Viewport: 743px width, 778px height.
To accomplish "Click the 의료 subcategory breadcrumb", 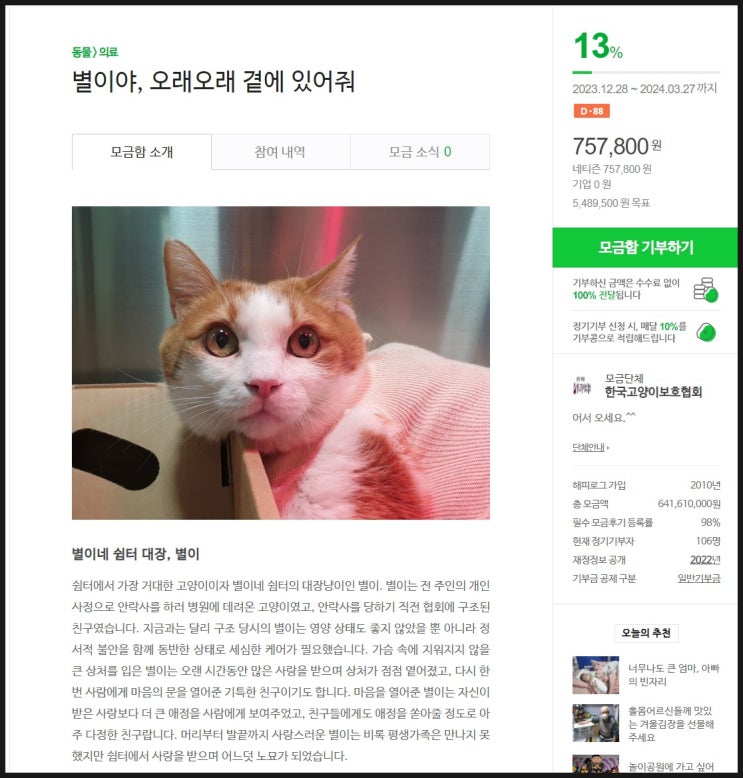I will pos(109,52).
